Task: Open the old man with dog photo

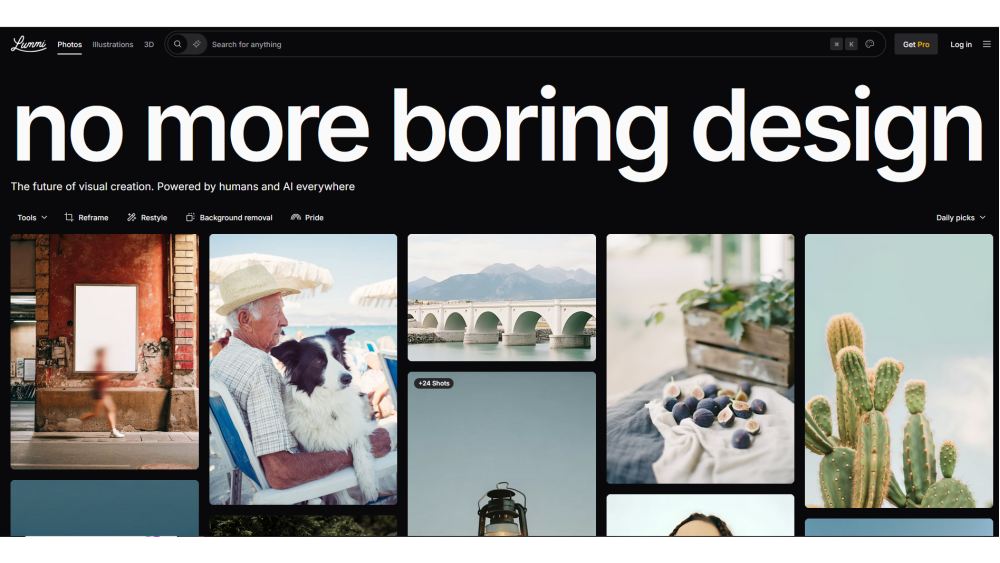Action: click(x=303, y=369)
